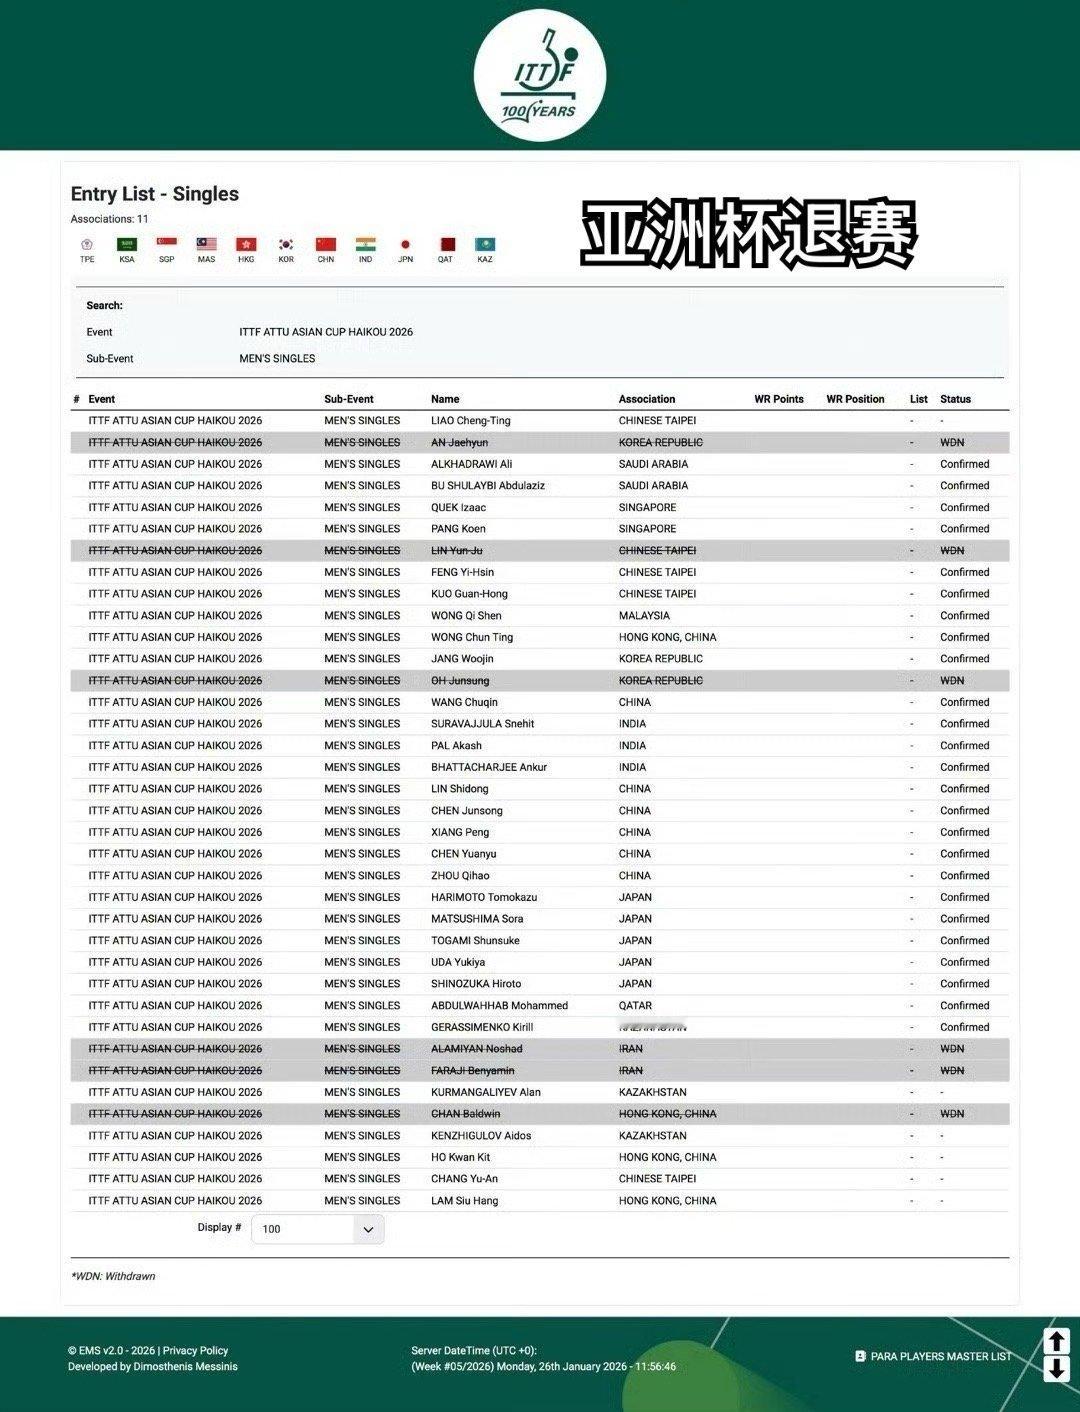Open the Display # dropdown showing 100
Screen dimensions: 1080x1412
(317, 1229)
